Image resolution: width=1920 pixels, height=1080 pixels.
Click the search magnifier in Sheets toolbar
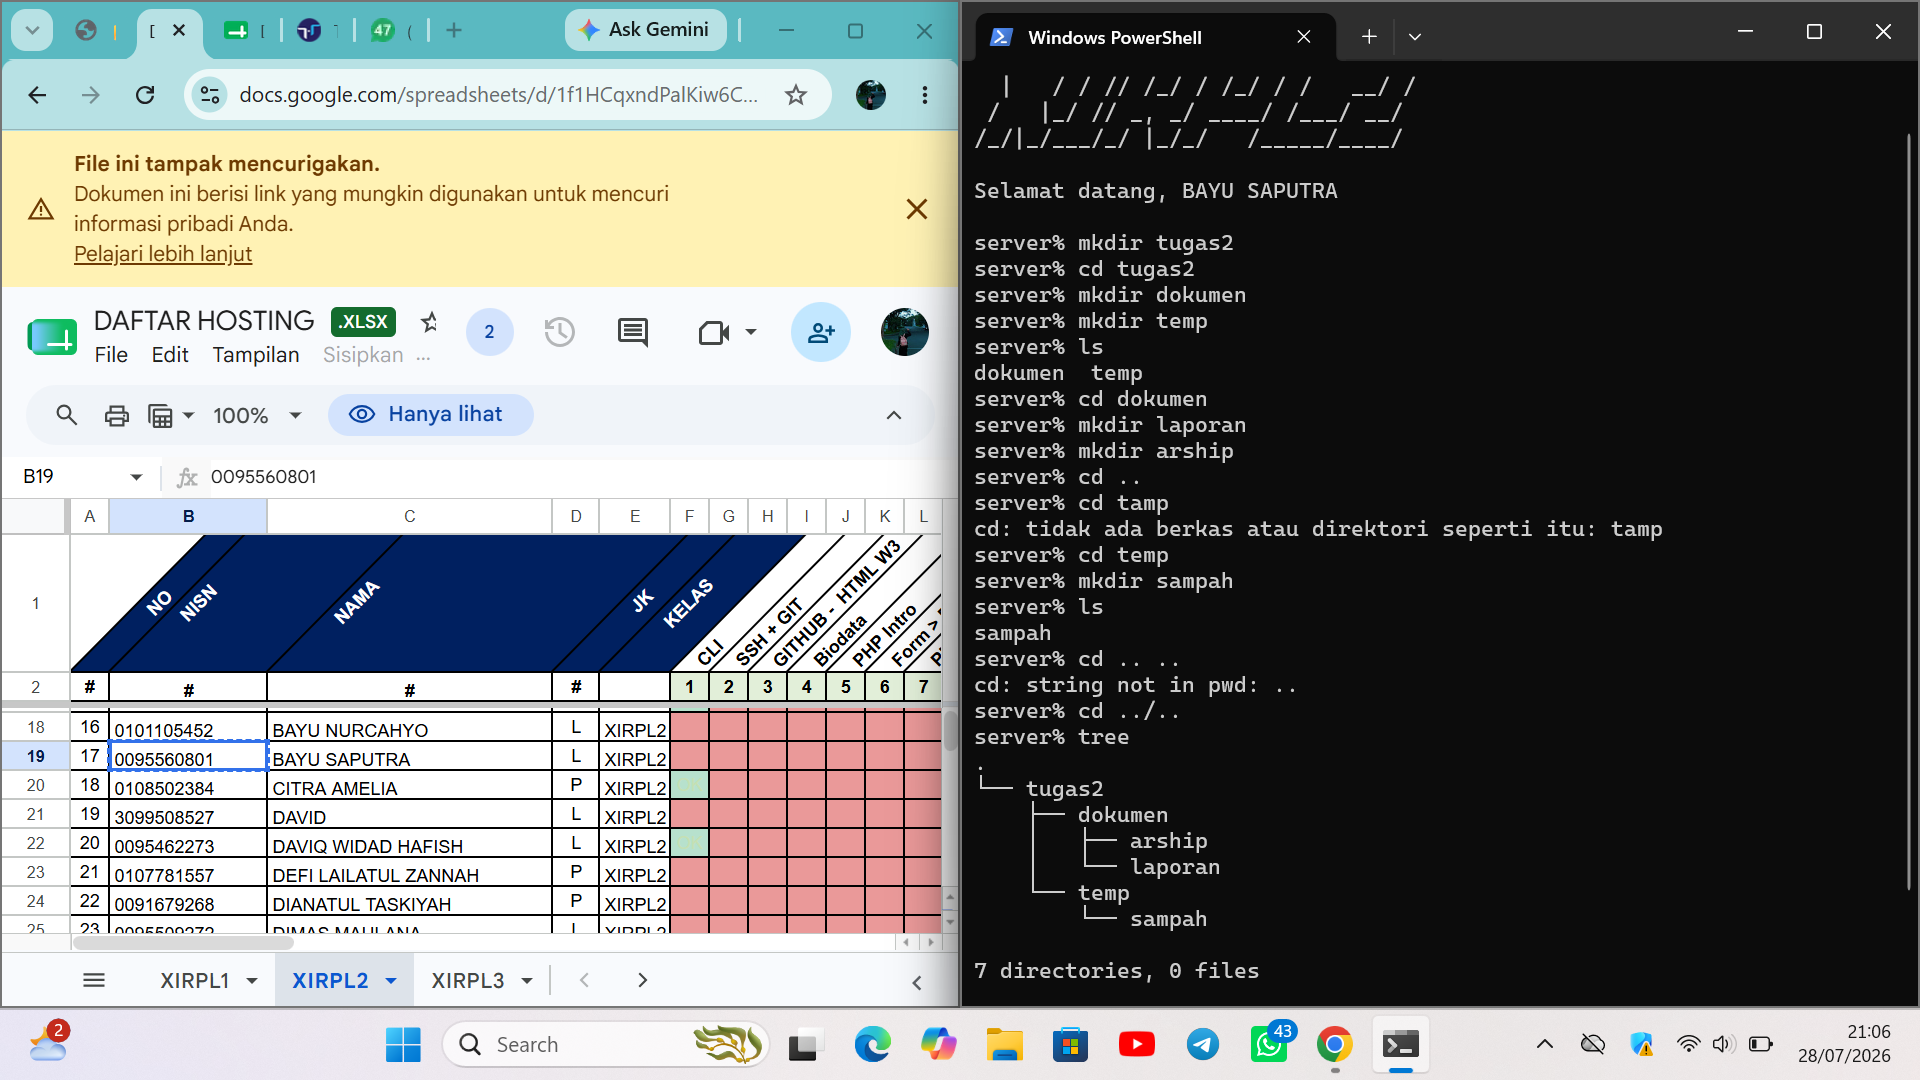66,415
